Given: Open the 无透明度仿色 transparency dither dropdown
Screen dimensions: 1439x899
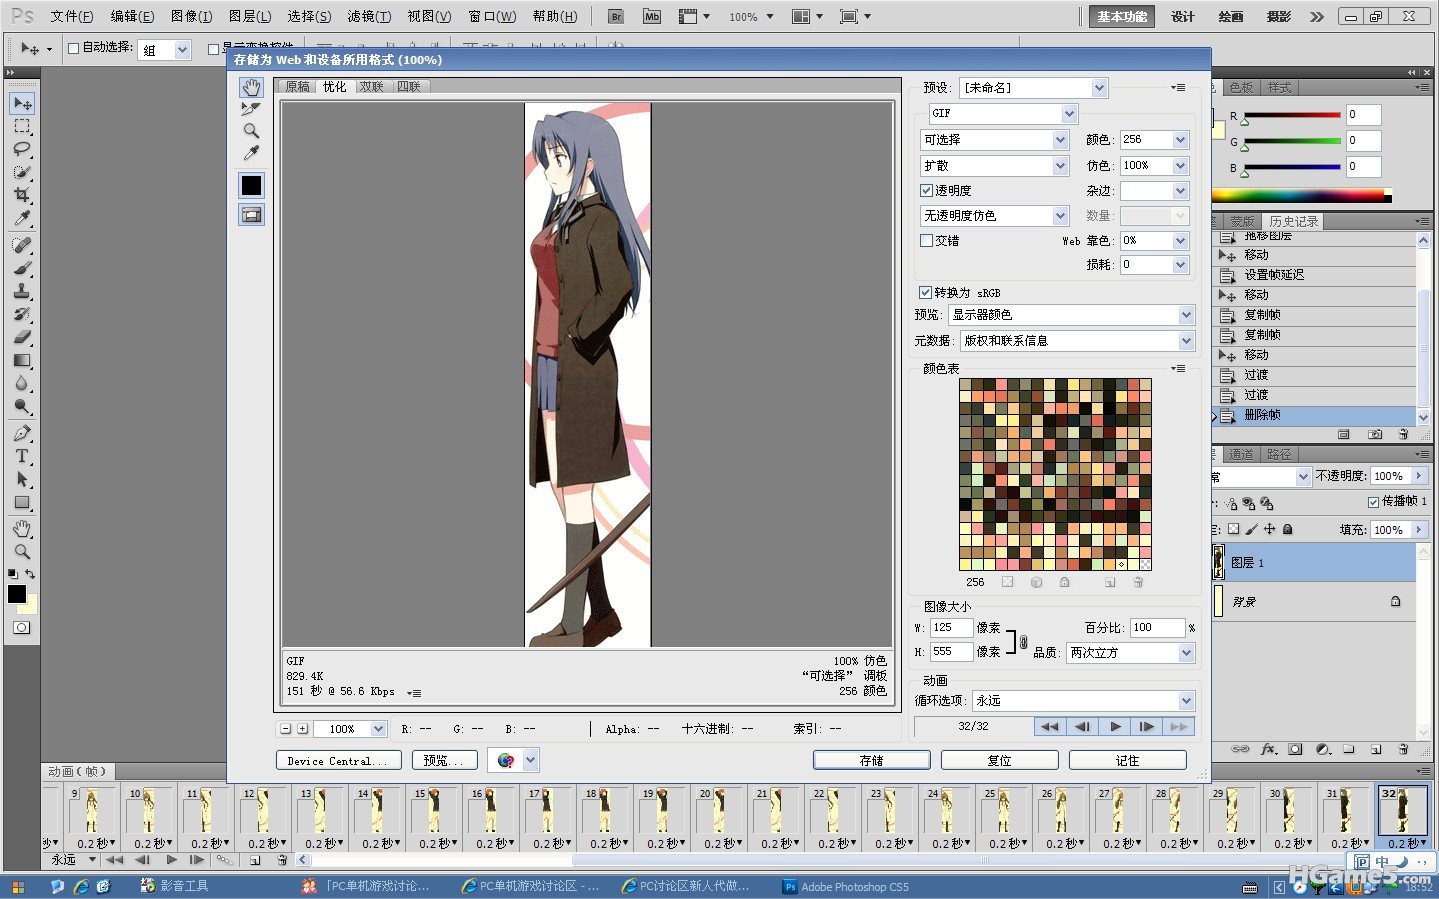Looking at the screenshot, I should pos(995,215).
